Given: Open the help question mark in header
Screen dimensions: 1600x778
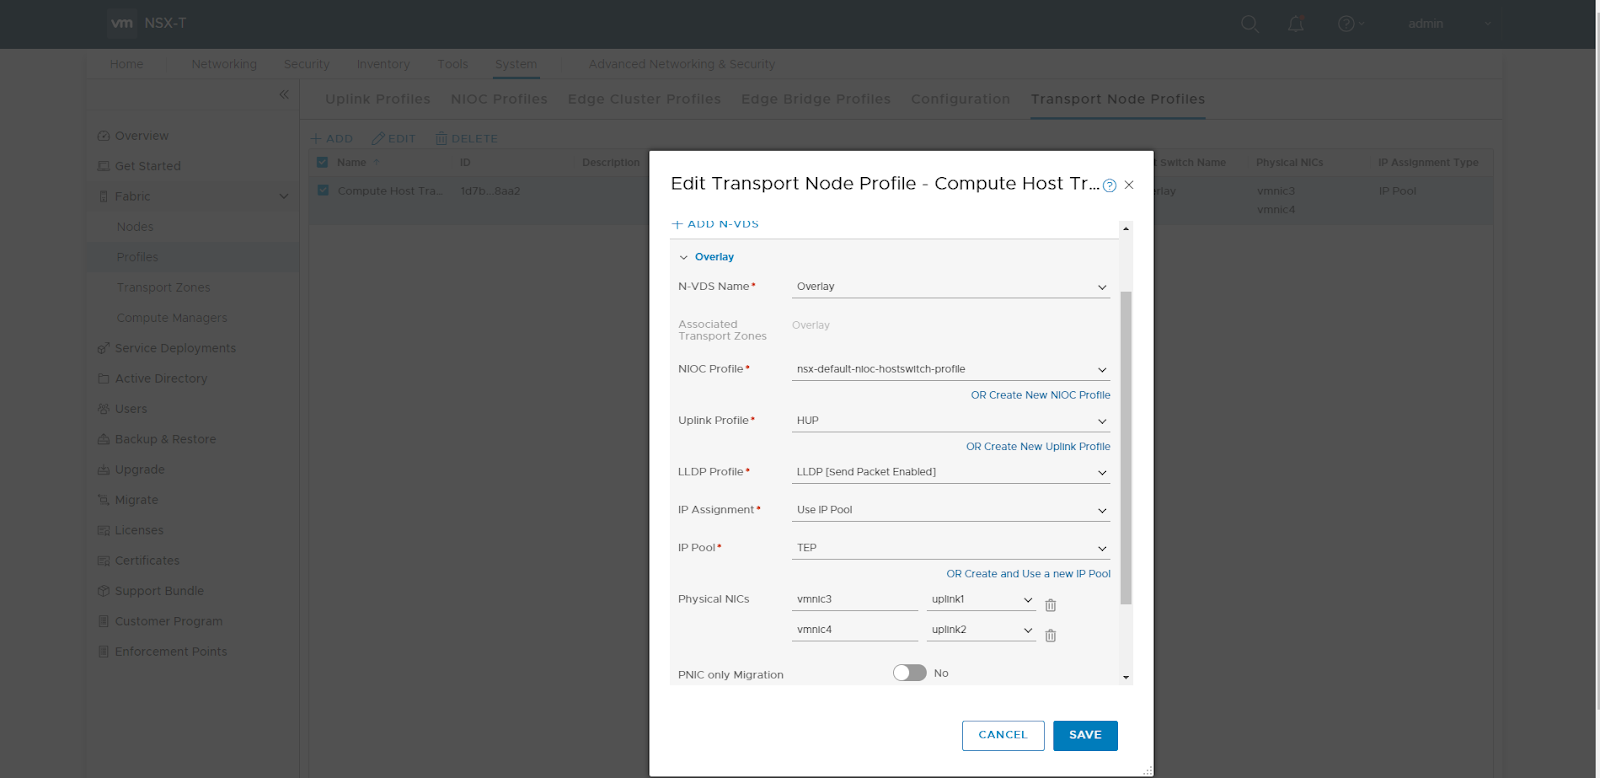Looking at the screenshot, I should tap(1346, 24).
